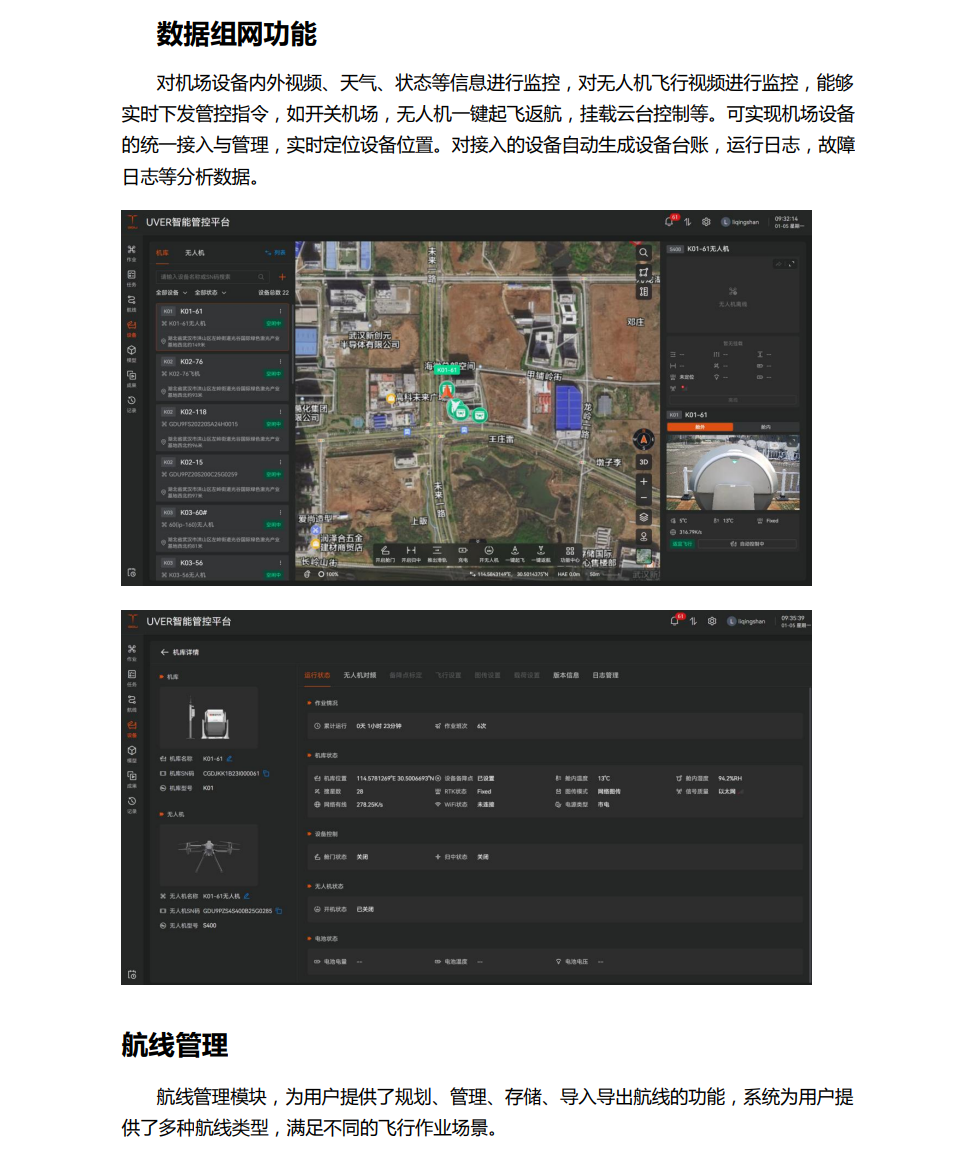Open the 日志管理 tab in 机库详情
The height and width of the screenshot is (1155, 955).
[x=605, y=675]
